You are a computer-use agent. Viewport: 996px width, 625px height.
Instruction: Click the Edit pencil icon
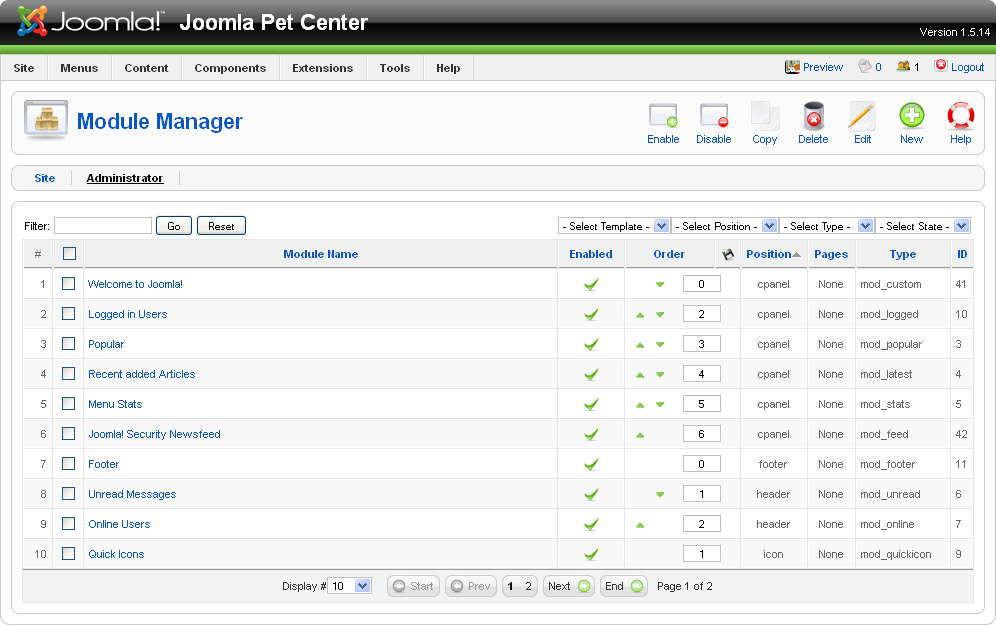coord(862,116)
